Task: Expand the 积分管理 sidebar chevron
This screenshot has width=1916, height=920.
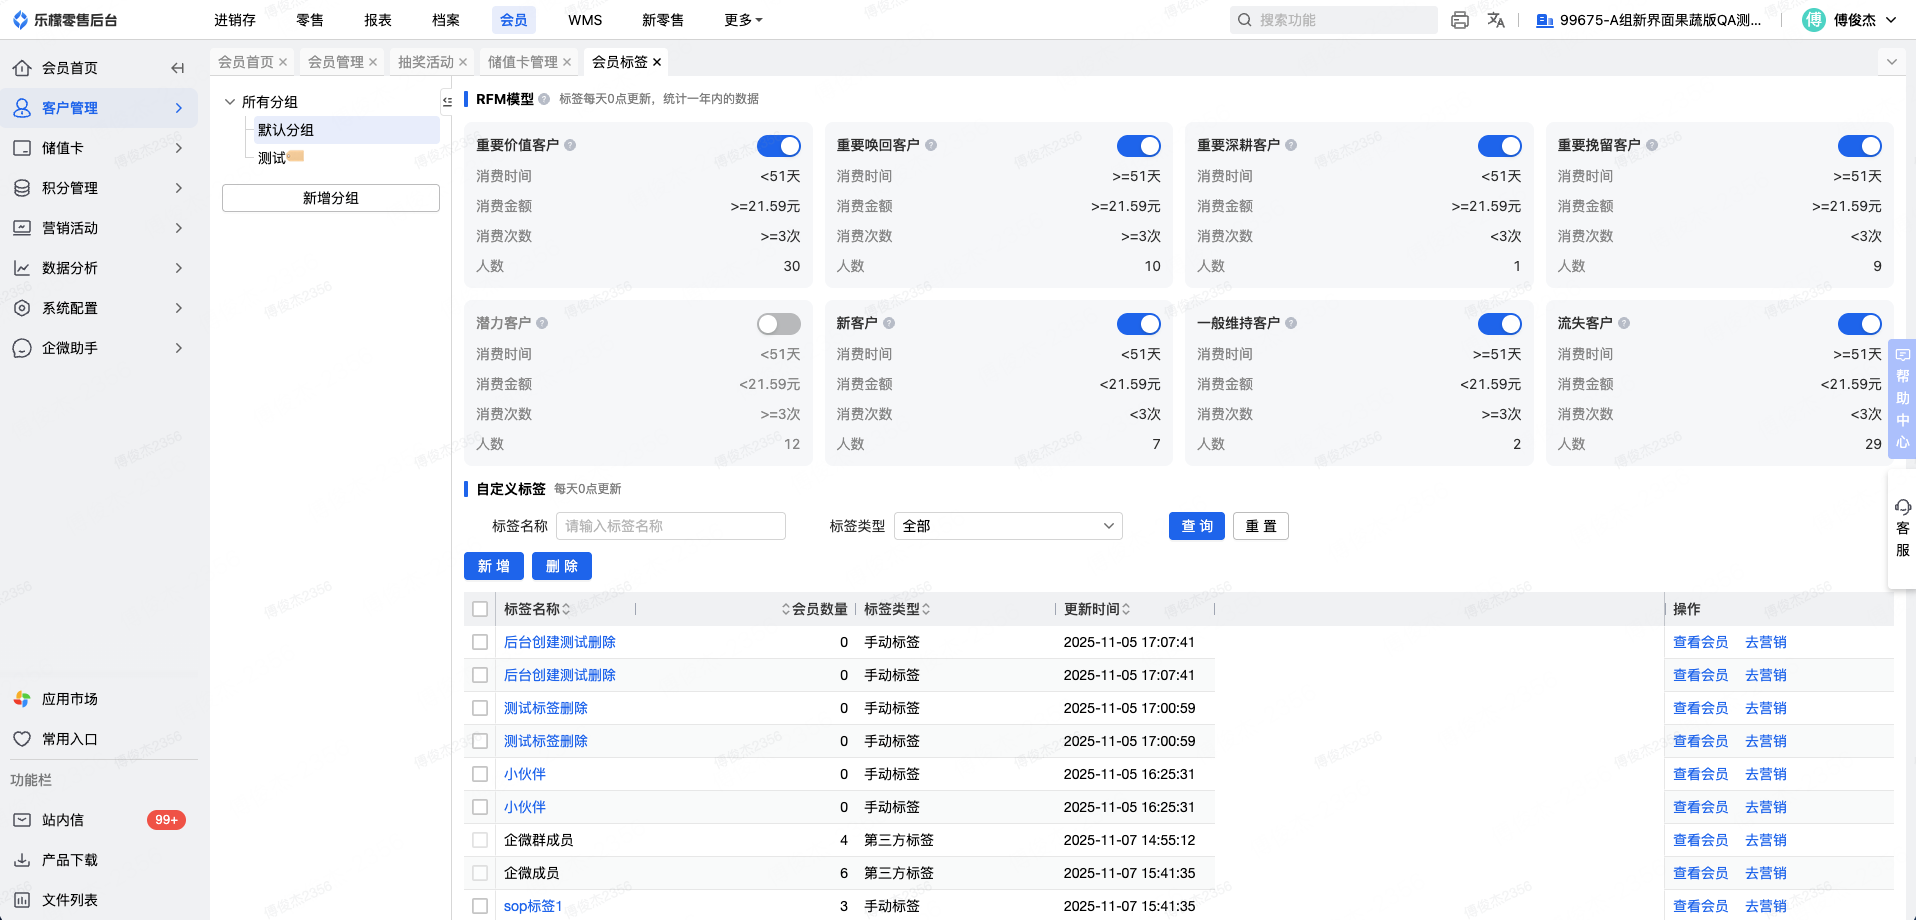Action: pos(179,188)
